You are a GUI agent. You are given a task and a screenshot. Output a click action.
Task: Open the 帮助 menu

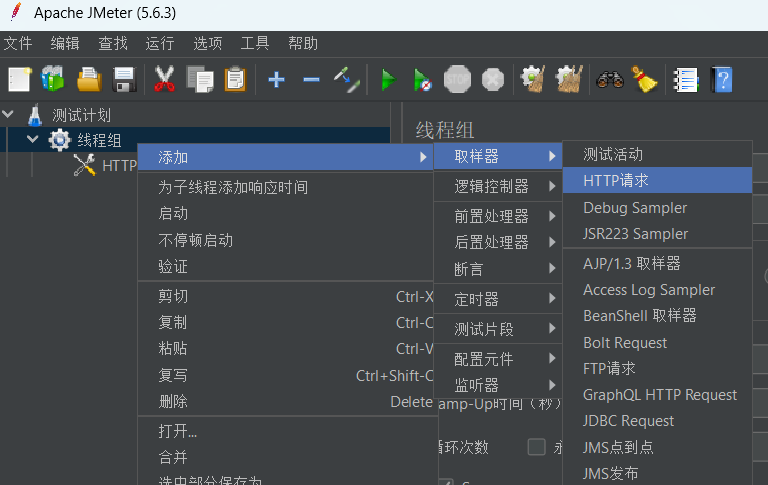303,43
